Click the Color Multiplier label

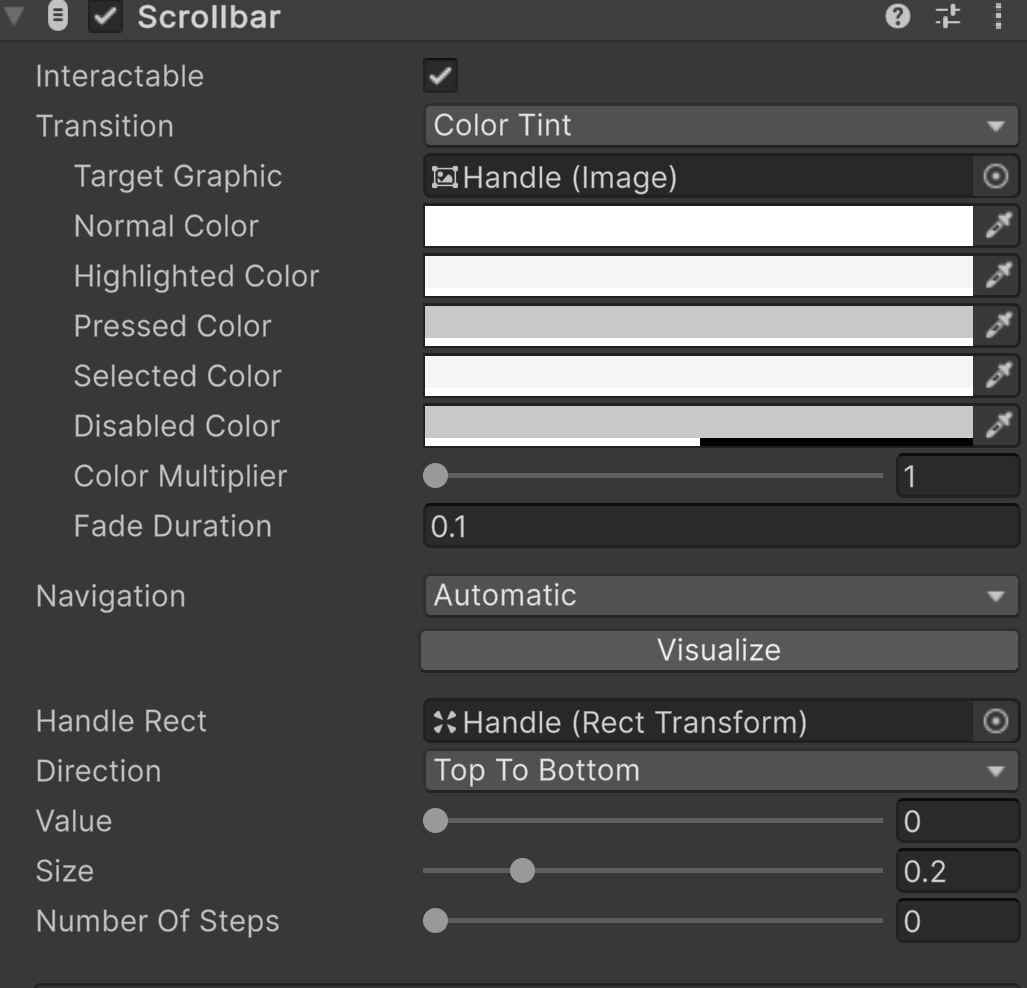click(x=180, y=476)
